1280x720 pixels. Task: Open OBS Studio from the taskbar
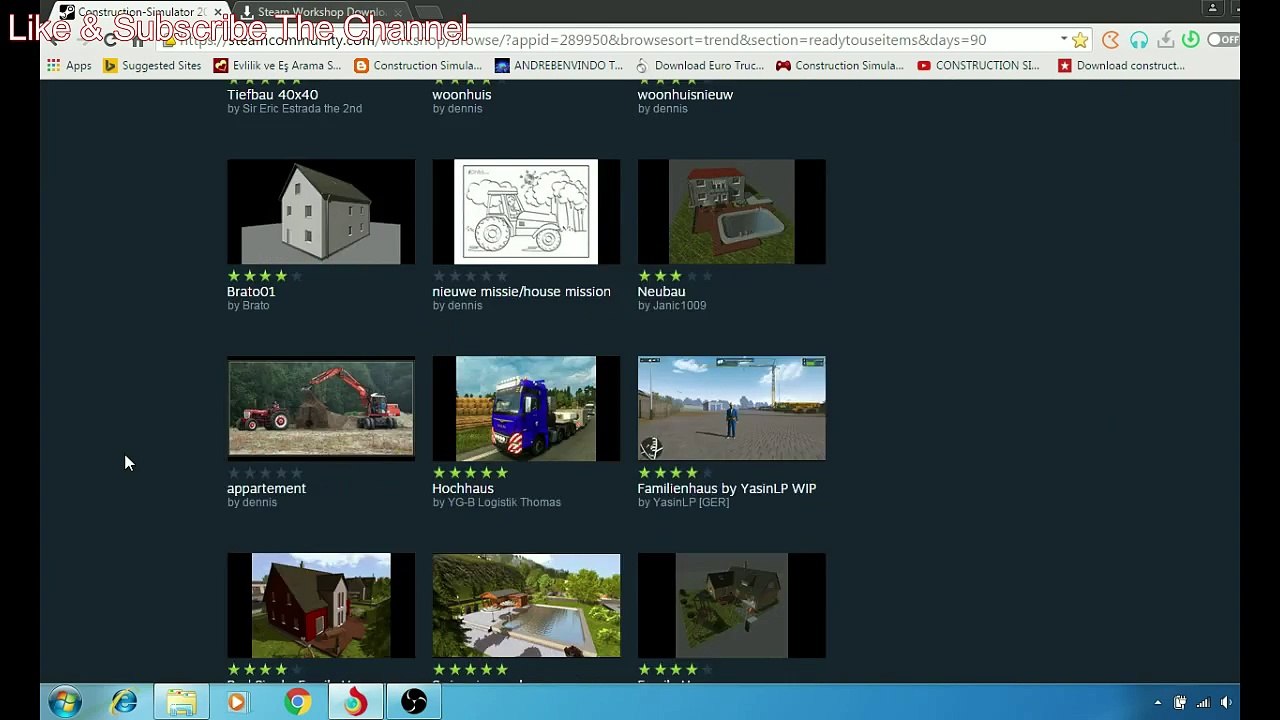tap(414, 702)
